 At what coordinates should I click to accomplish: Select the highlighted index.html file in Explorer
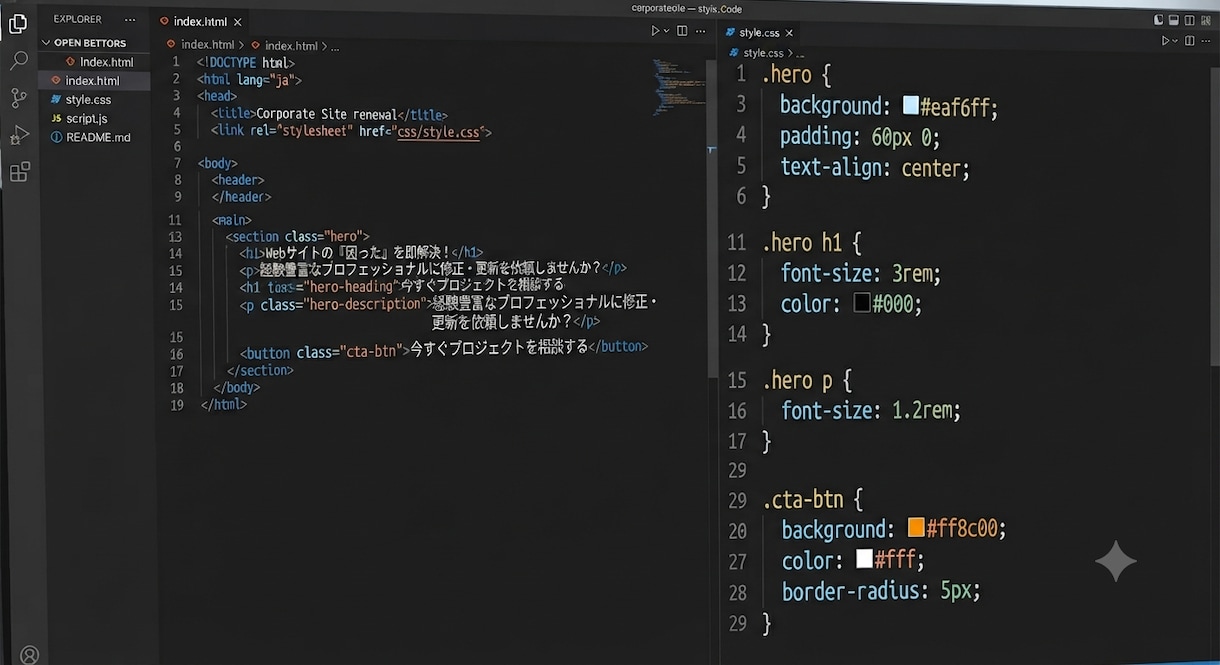click(x=94, y=81)
